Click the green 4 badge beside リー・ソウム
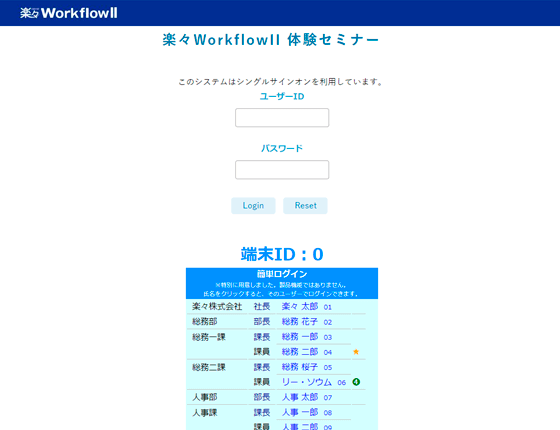The image size is (560, 430). click(x=356, y=382)
